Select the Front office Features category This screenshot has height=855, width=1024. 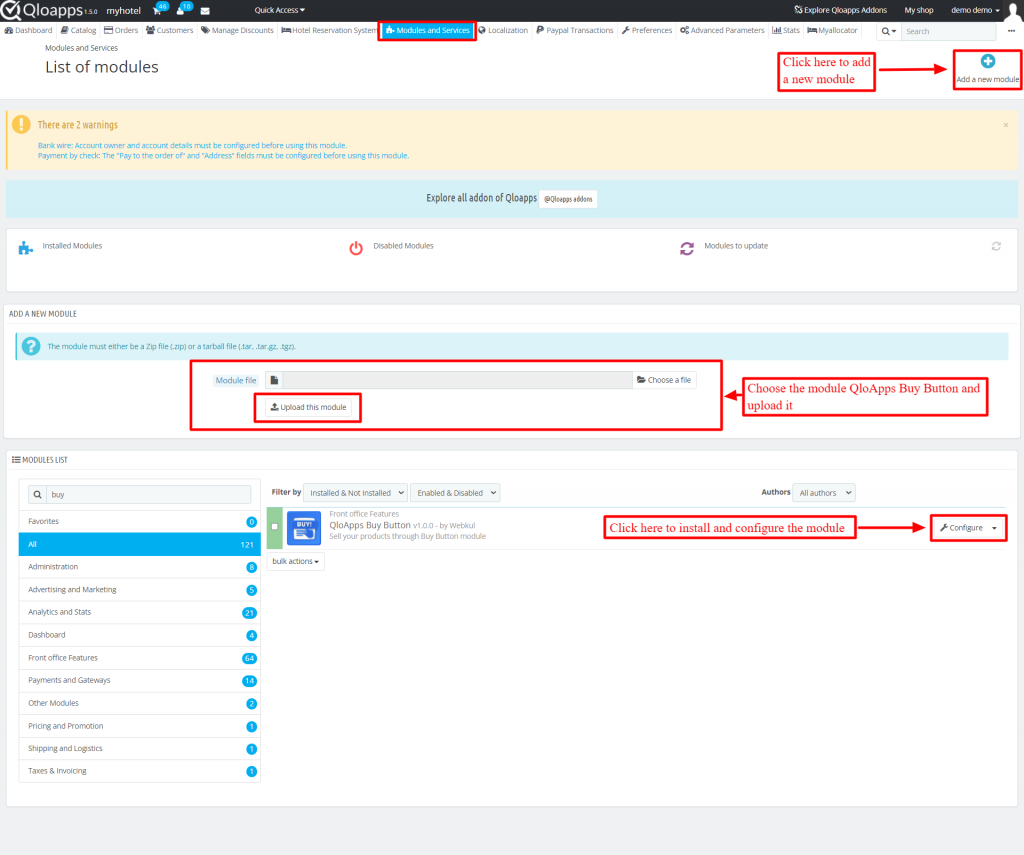[x=140, y=658]
